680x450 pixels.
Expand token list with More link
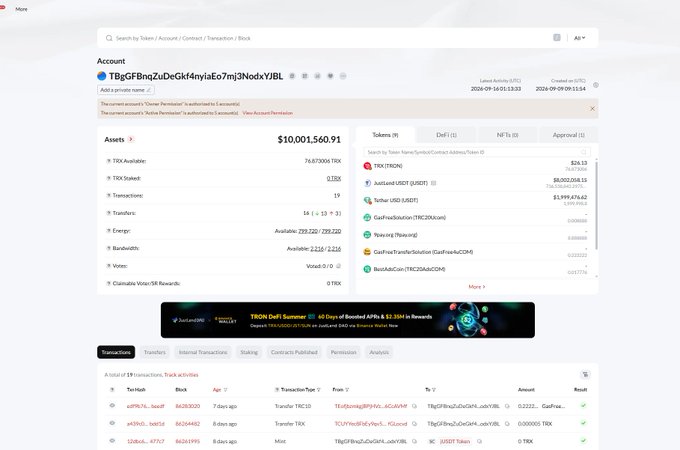click(477, 287)
